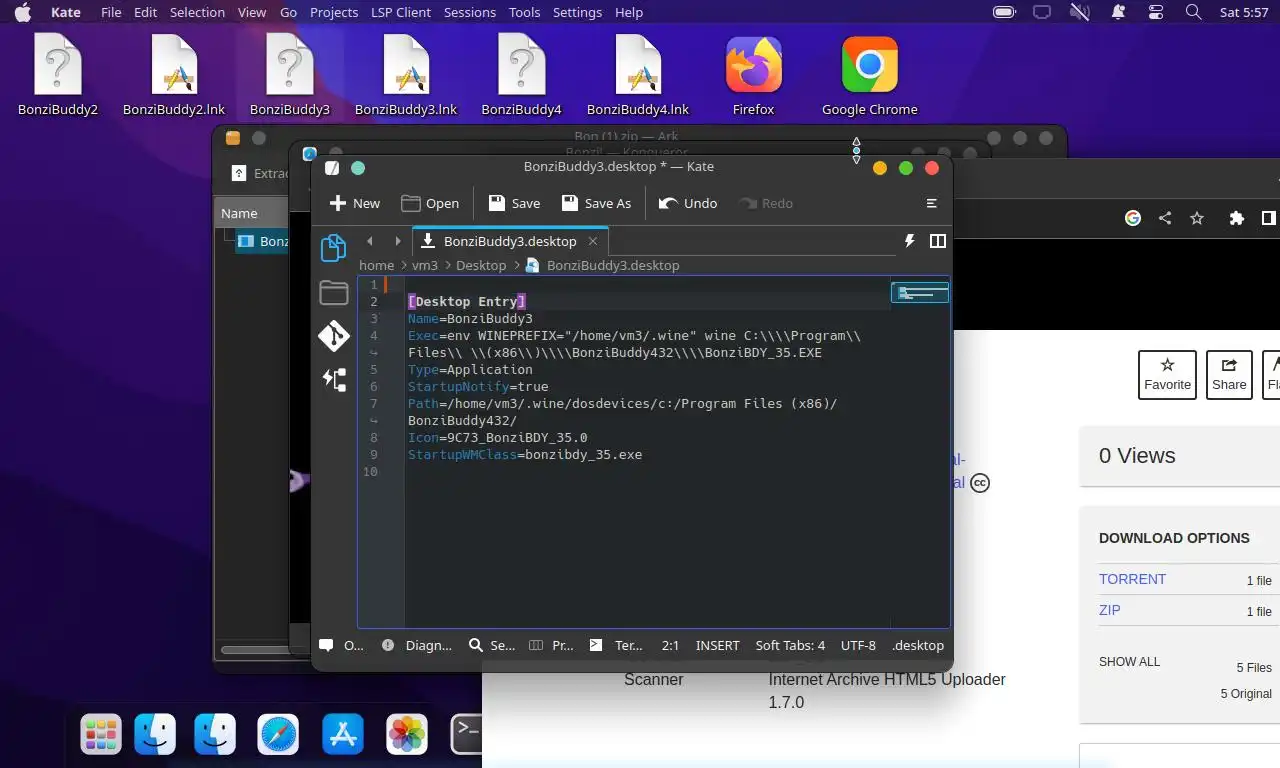1280x768 pixels.
Task: Click the StartupNotify=true line
Action: (478, 386)
